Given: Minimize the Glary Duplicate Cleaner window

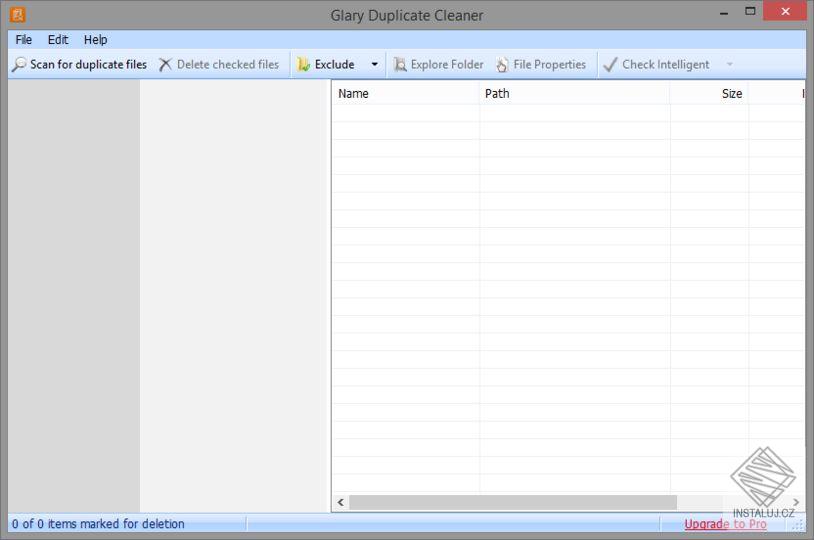Looking at the screenshot, I should pos(724,12).
